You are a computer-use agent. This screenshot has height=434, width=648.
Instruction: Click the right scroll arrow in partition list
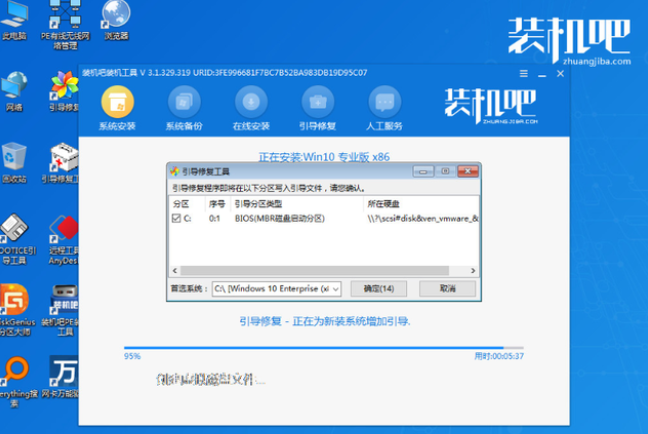click(473, 271)
